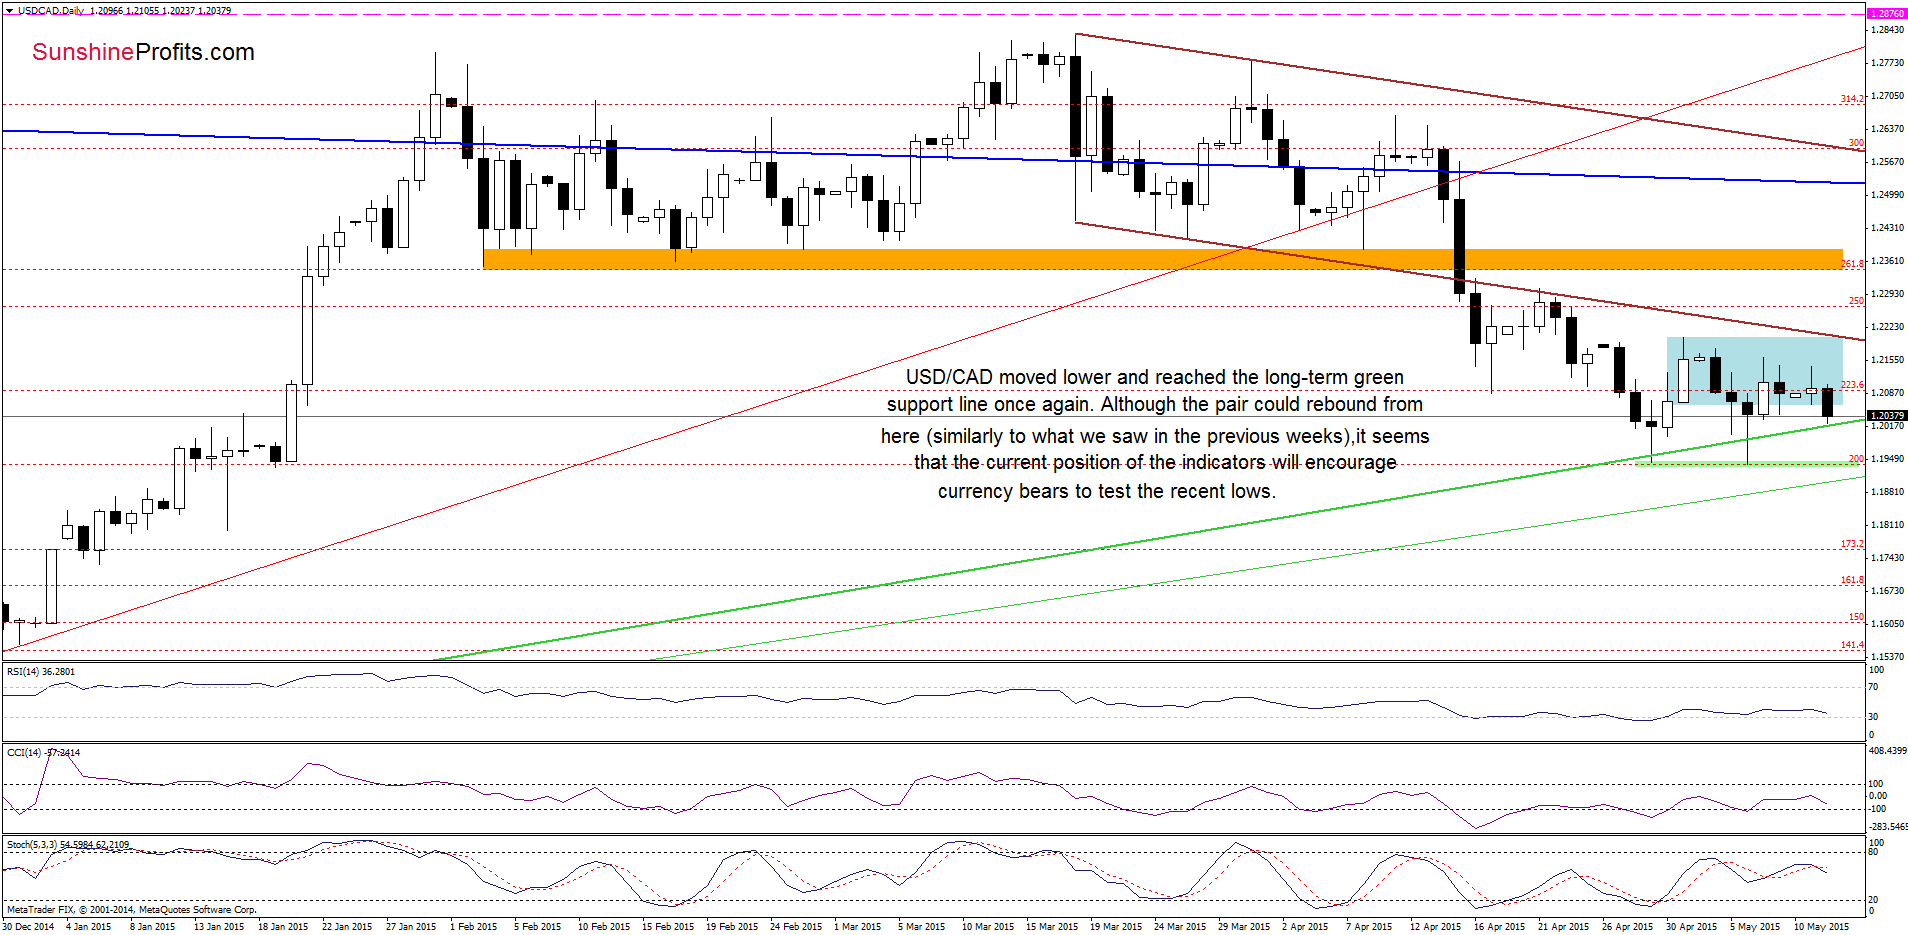
Task: Select the 314.2 Fibonacci level label
Action: point(1852,99)
